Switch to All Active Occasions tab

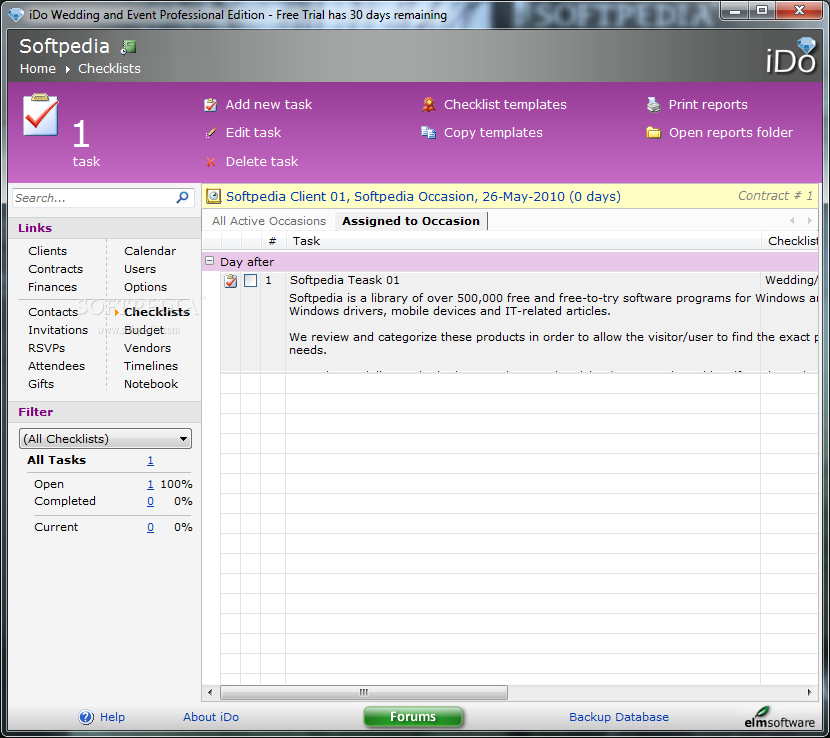[269, 221]
